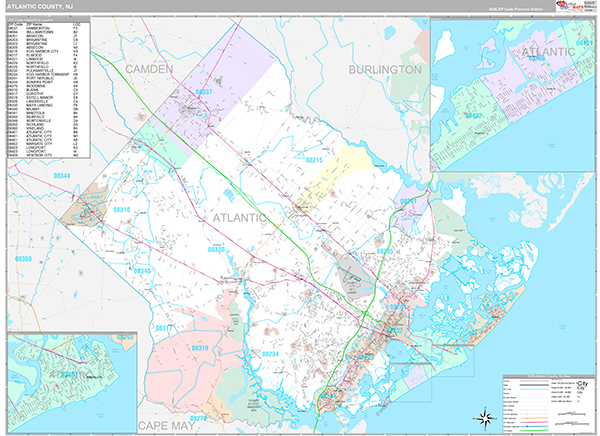Click ZIP code label 08205
This screenshot has height=436, width=600.
(385, 251)
